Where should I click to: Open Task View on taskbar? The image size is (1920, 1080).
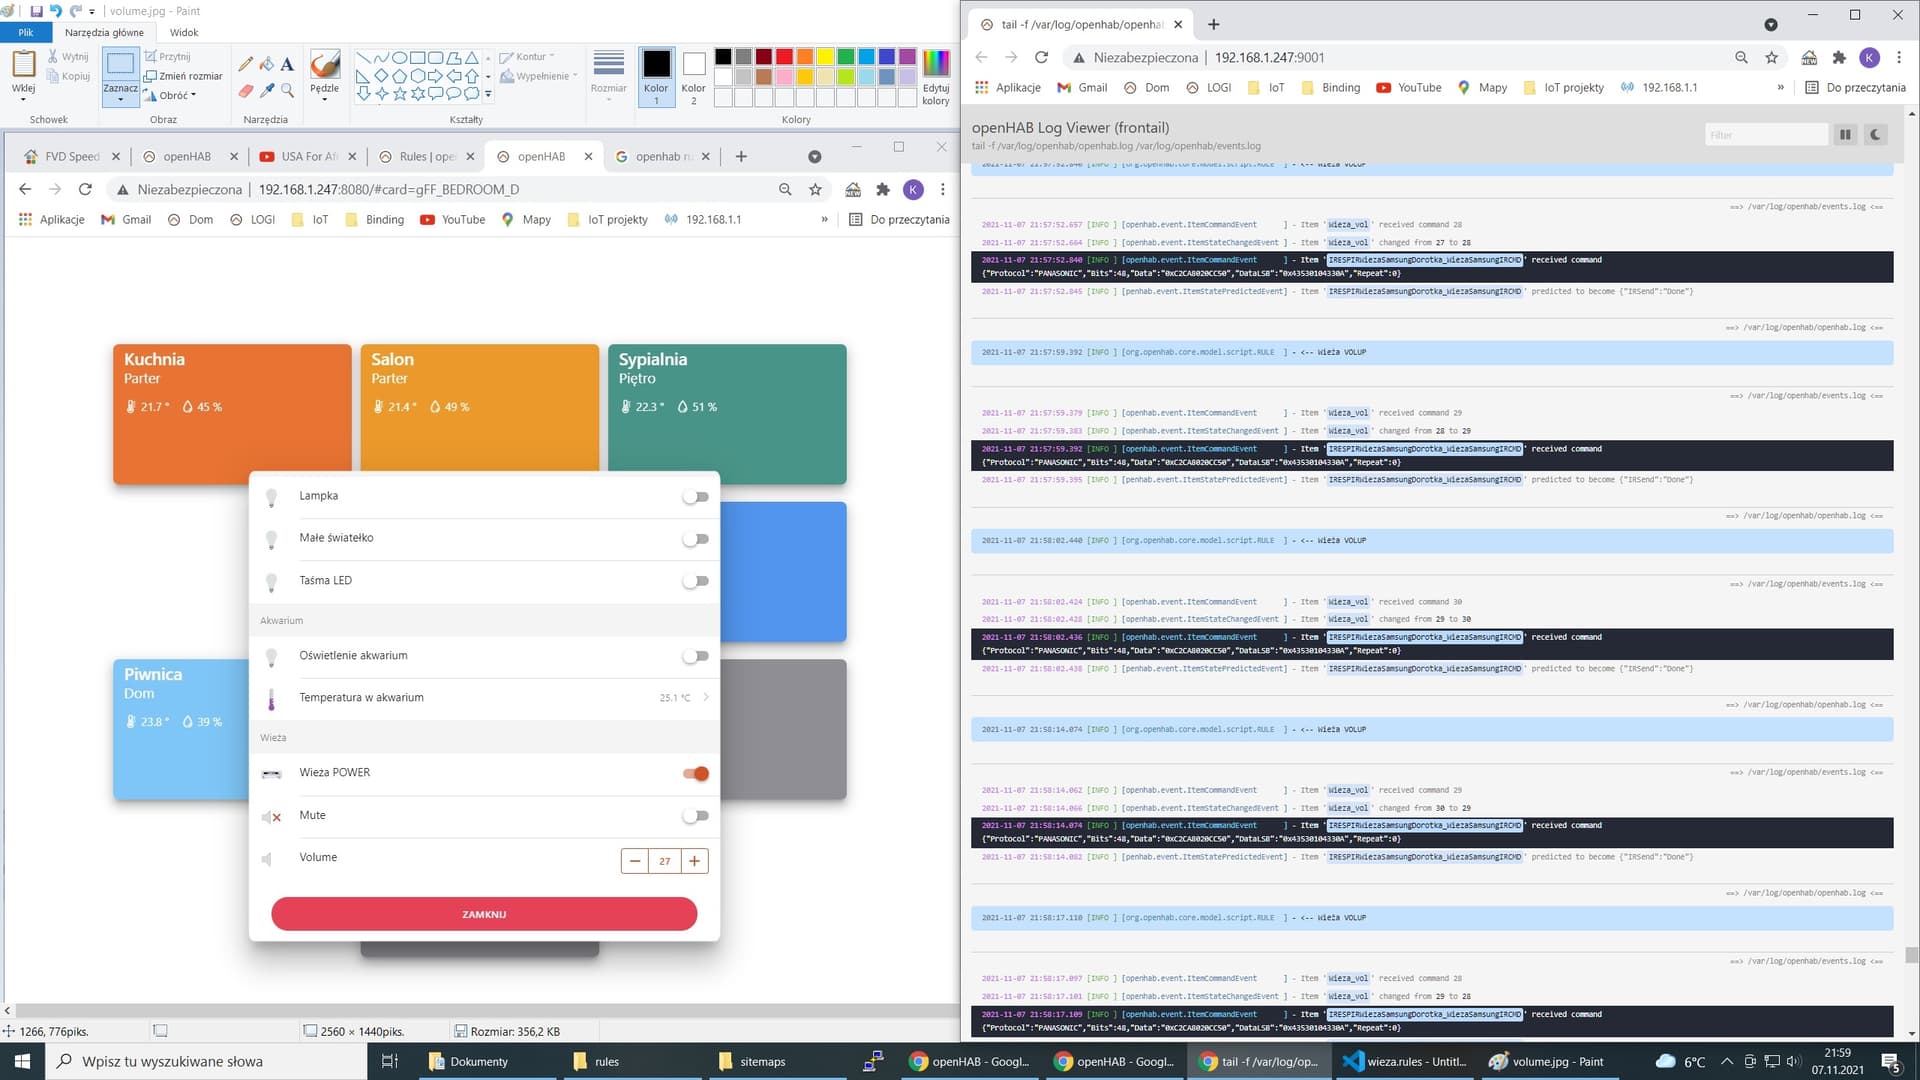pos(390,1061)
